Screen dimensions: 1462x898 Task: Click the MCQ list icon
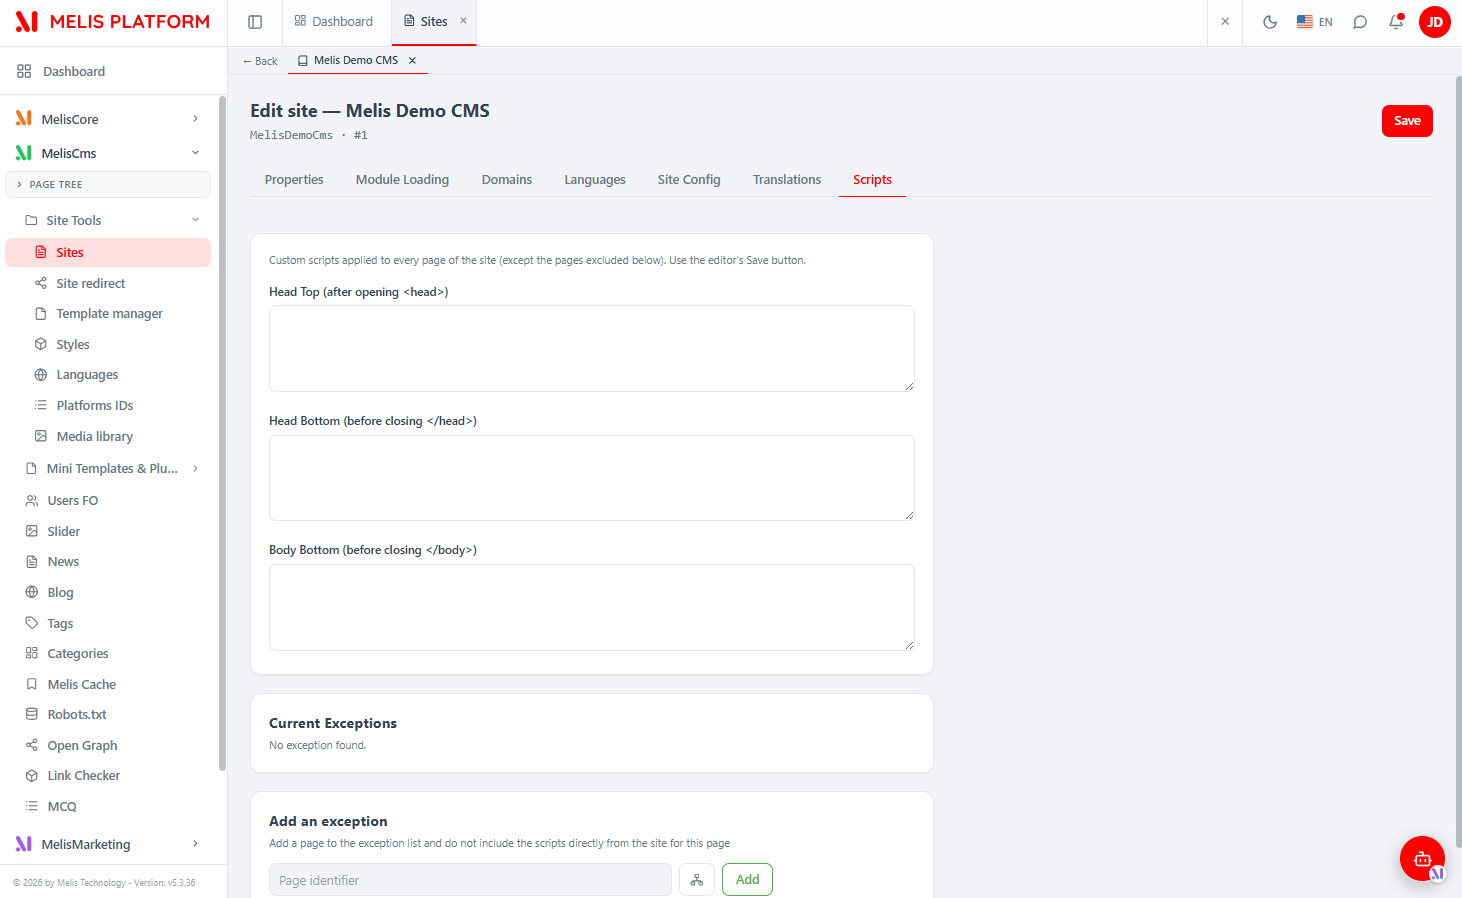click(32, 807)
